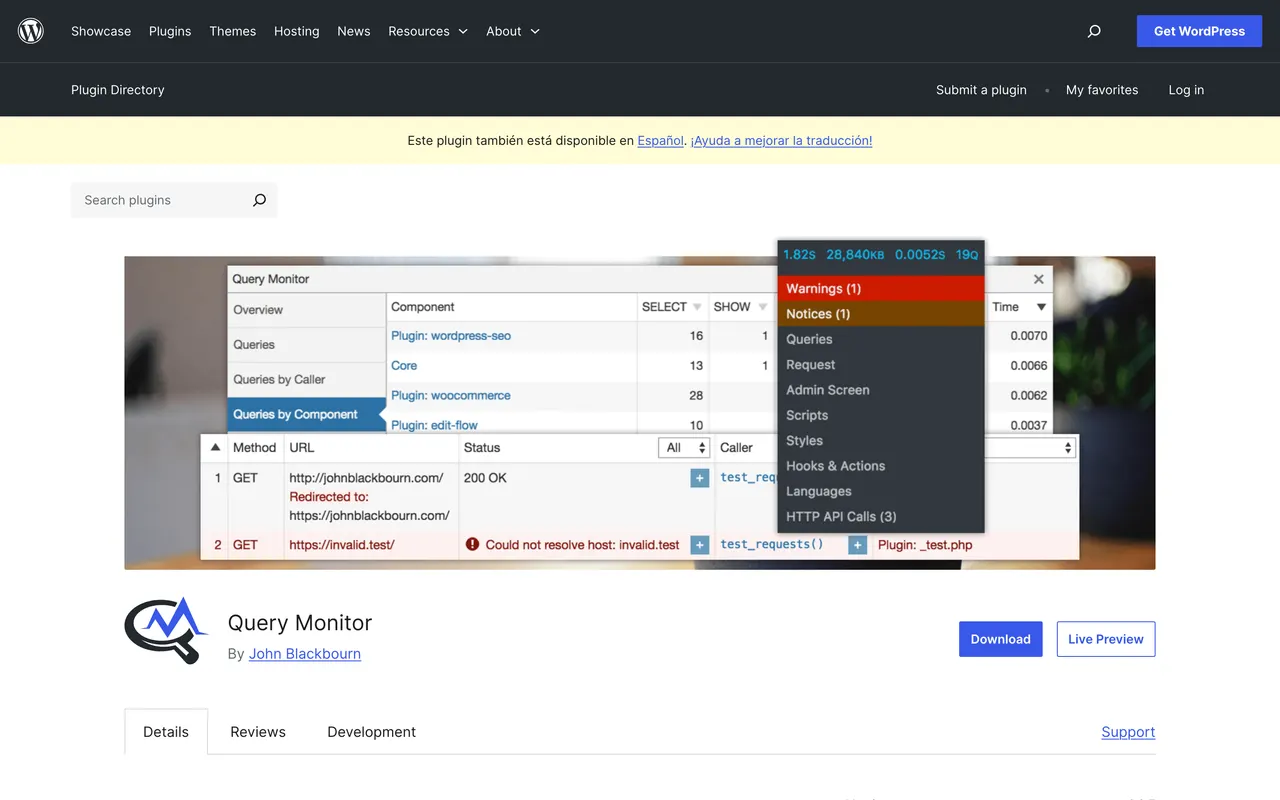Go to Plugins in the top navigation
This screenshot has height=800, width=1280.
(170, 31)
